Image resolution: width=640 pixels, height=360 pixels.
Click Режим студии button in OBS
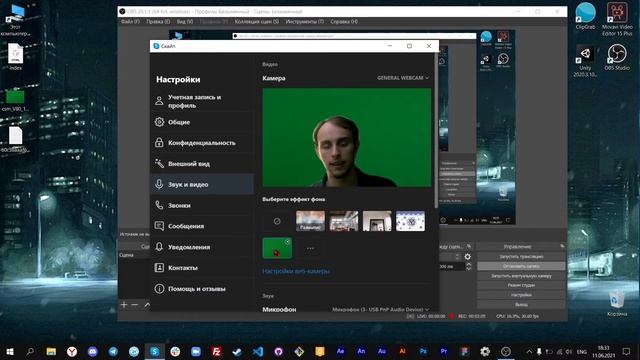[x=521, y=285]
